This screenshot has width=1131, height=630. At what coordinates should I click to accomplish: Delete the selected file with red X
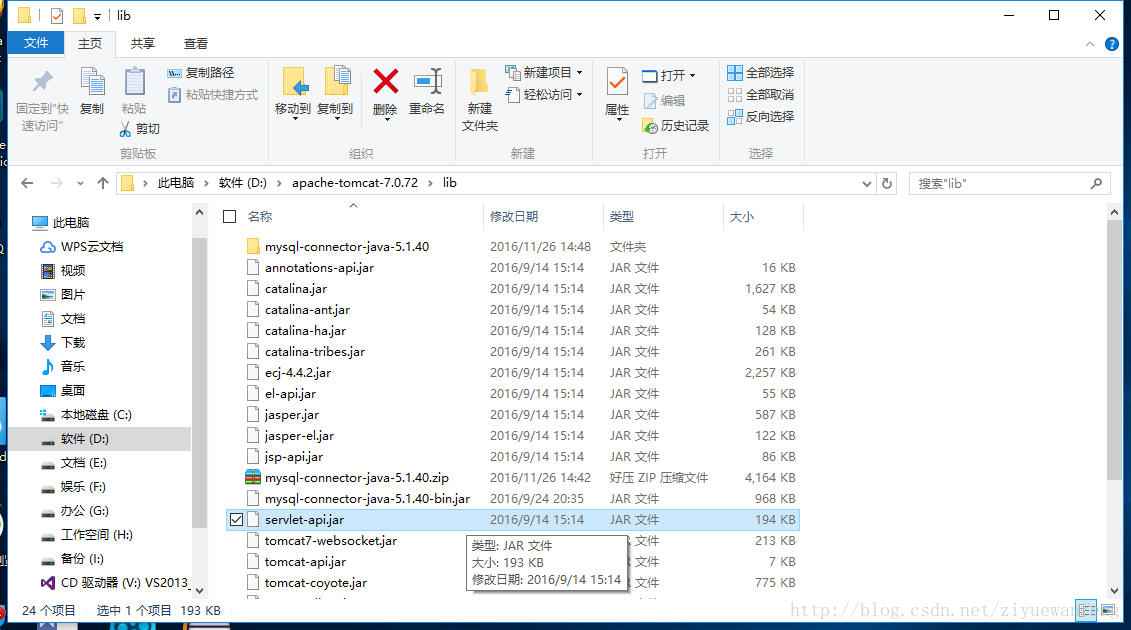click(386, 81)
